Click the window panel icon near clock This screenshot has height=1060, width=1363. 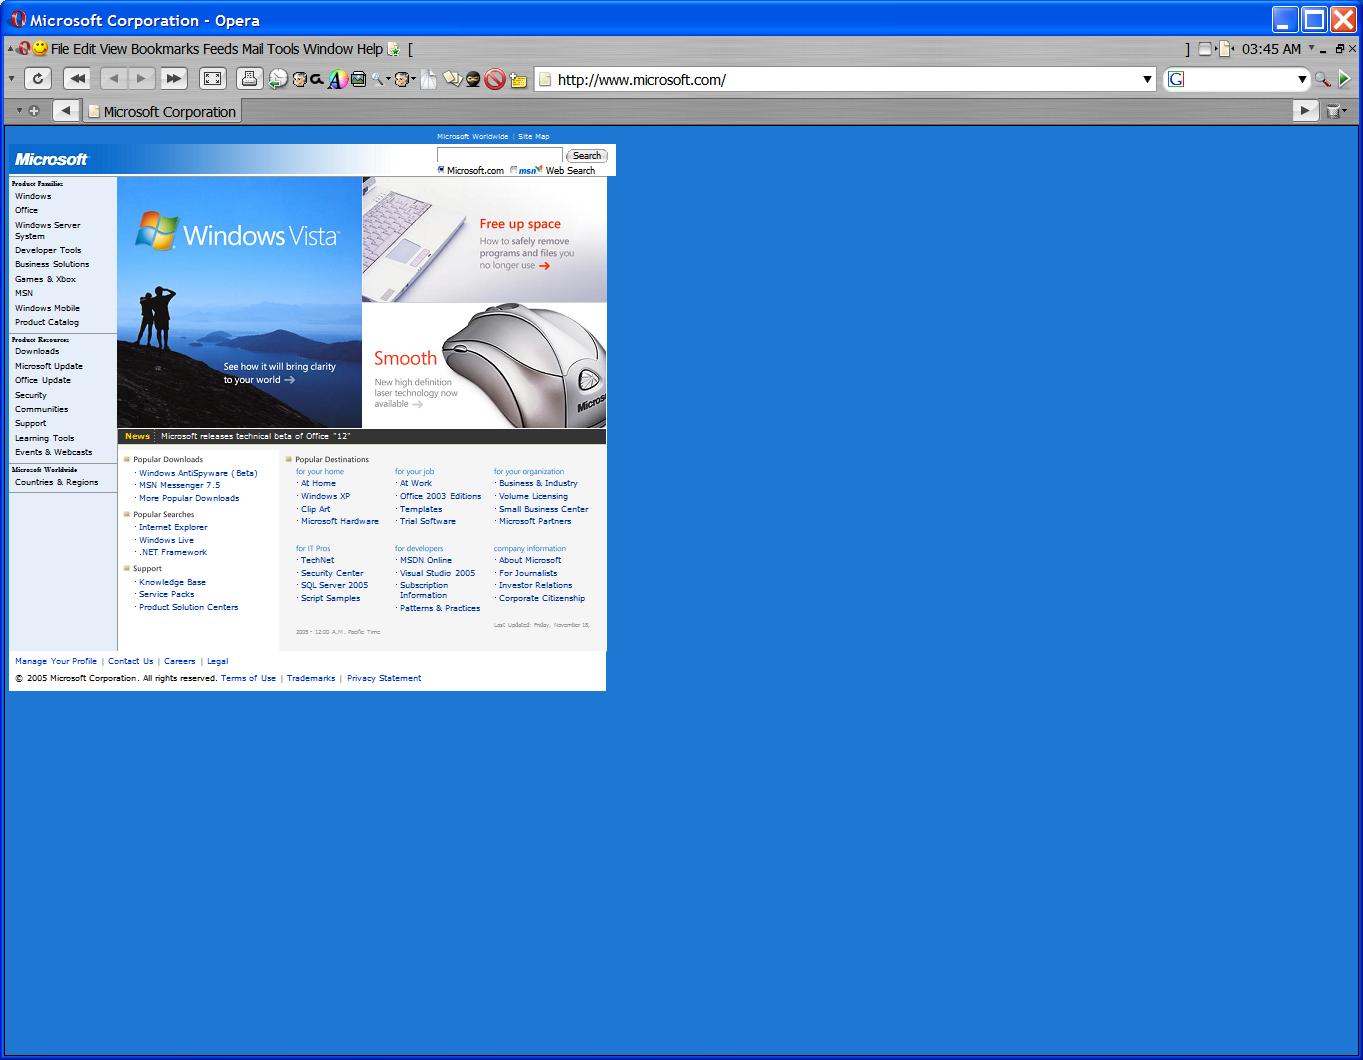coord(1205,49)
